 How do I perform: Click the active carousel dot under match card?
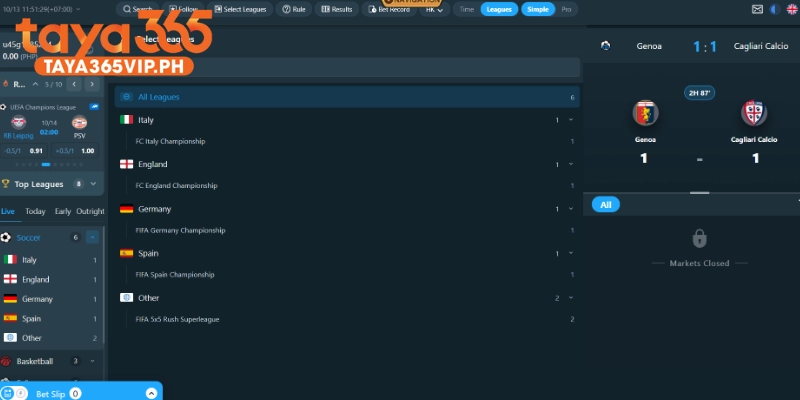46,164
